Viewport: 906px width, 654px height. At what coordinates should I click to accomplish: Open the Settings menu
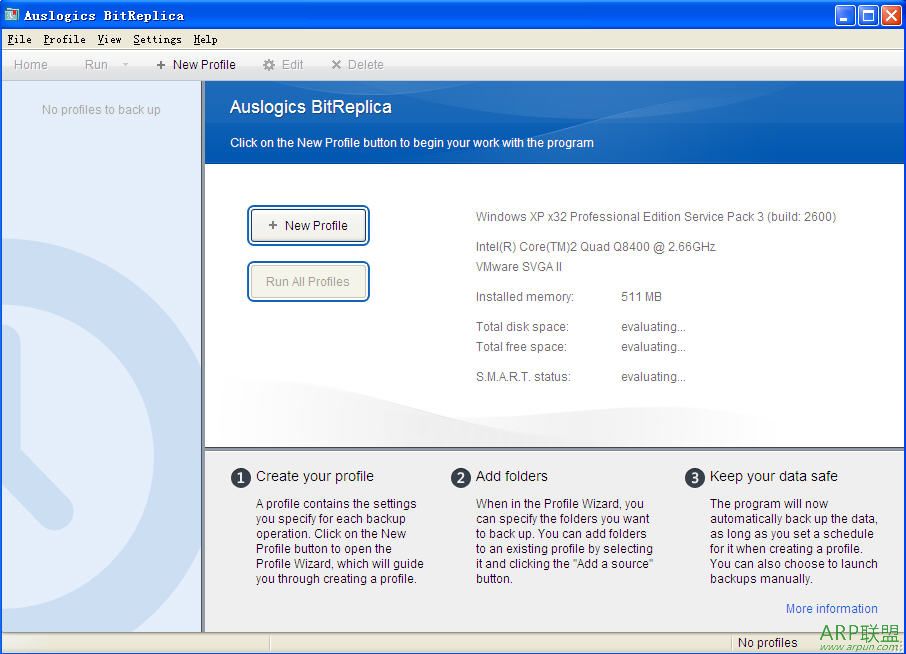[x=157, y=40]
